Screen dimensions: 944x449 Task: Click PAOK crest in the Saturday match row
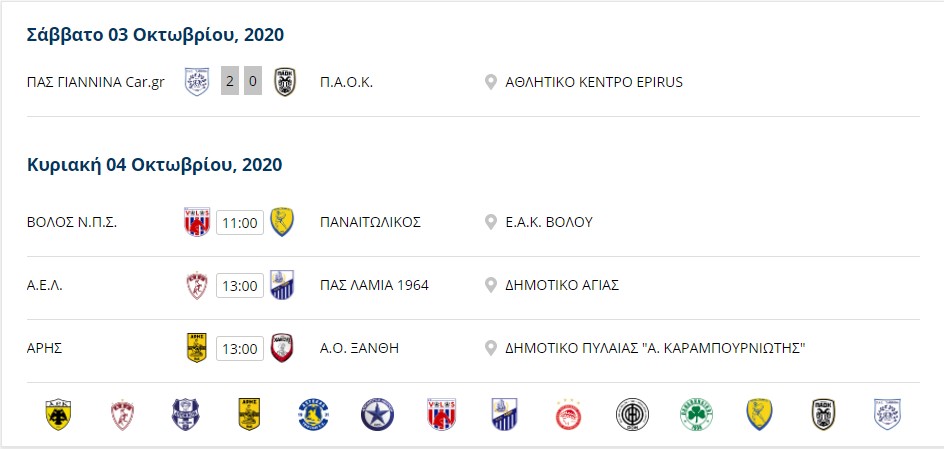pyautogui.click(x=285, y=82)
